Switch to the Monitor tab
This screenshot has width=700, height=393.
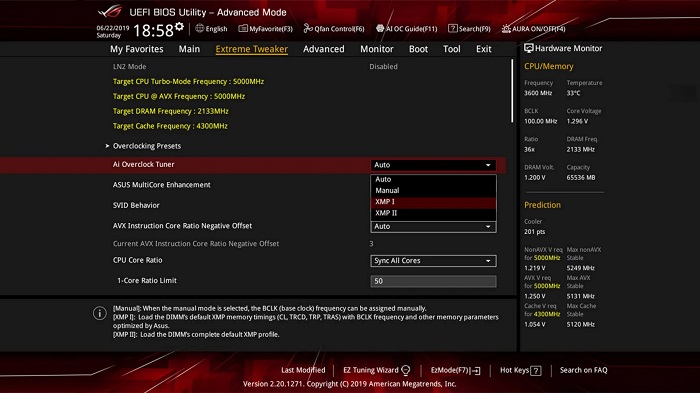pos(377,49)
